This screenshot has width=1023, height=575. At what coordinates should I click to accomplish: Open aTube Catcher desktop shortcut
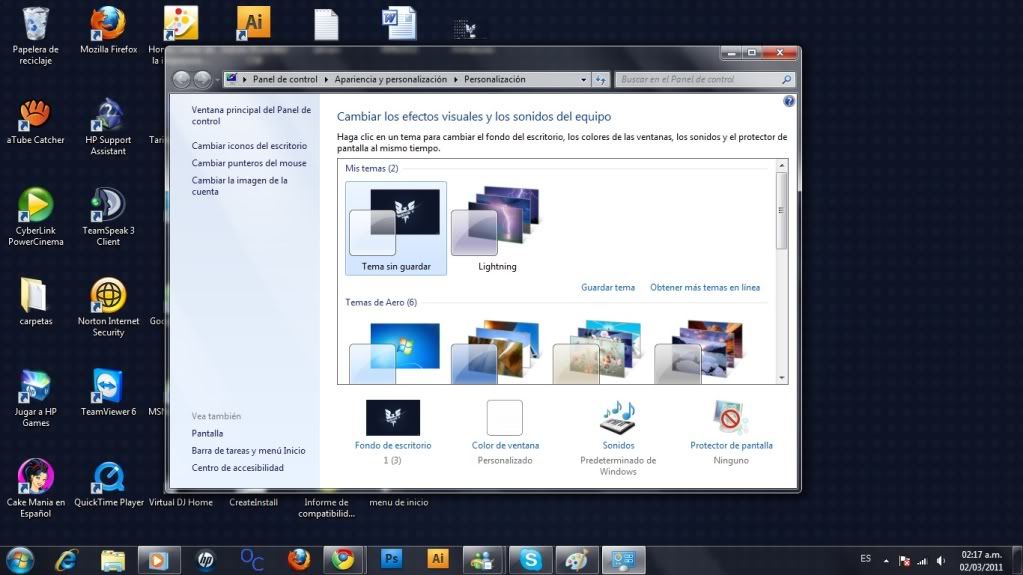35,121
